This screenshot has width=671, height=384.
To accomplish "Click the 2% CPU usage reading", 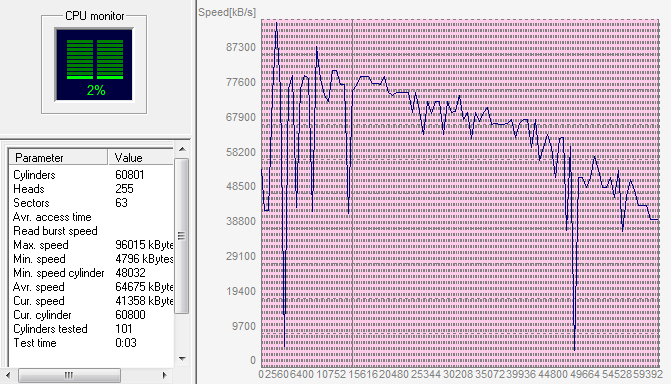I will pyautogui.click(x=96, y=90).
